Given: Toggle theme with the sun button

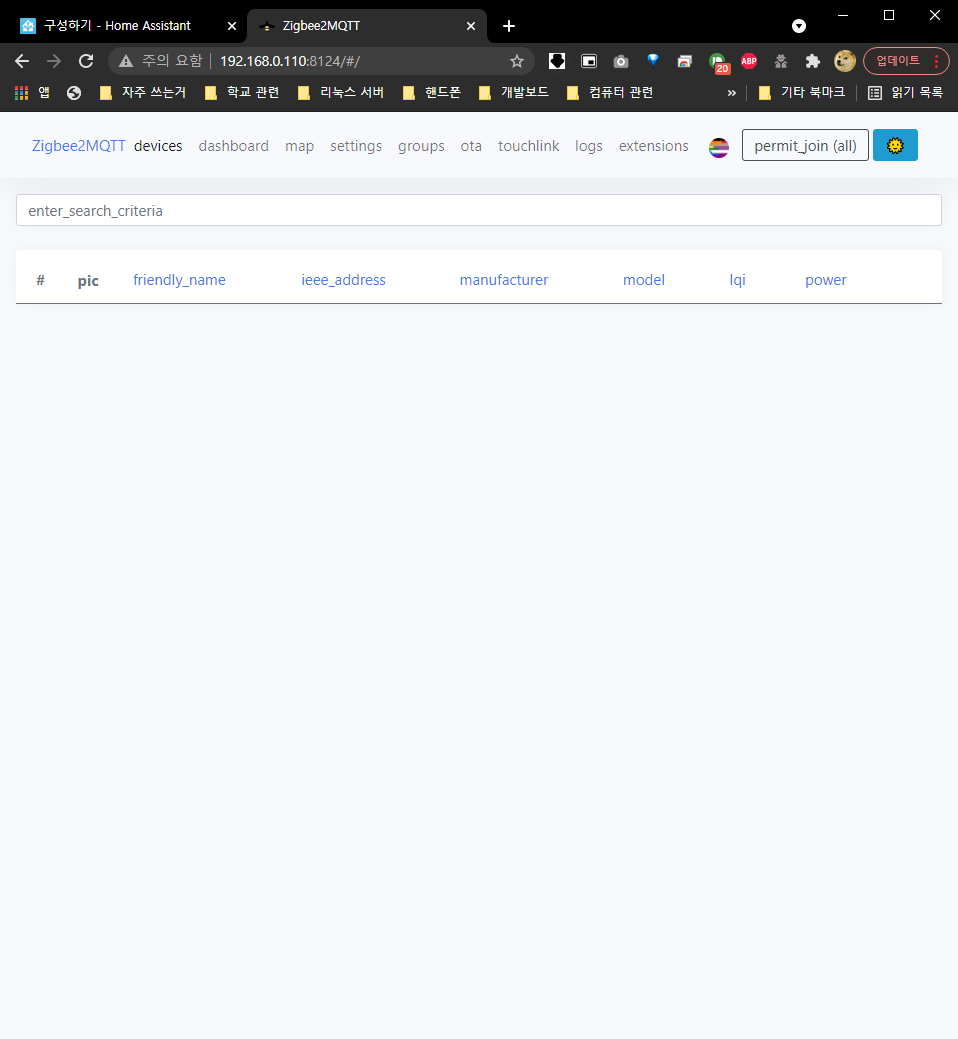Looking at the screenshot, I should (x=895, y=145).
